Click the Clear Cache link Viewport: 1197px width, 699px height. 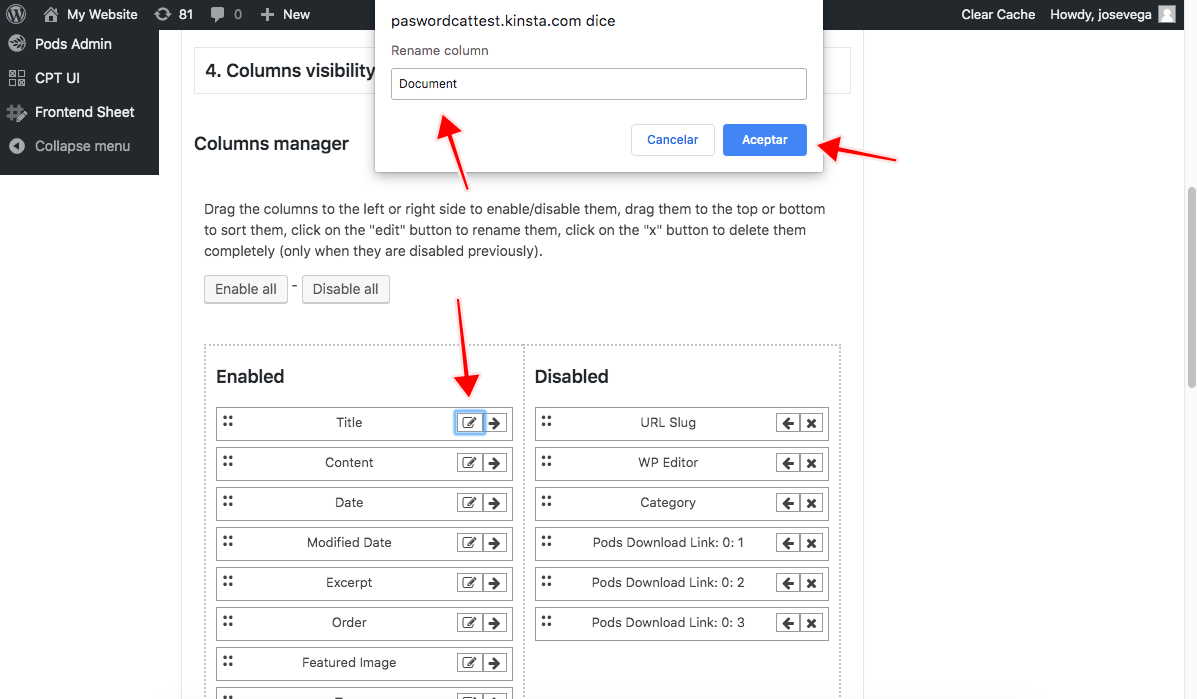(x=997, y=14)
